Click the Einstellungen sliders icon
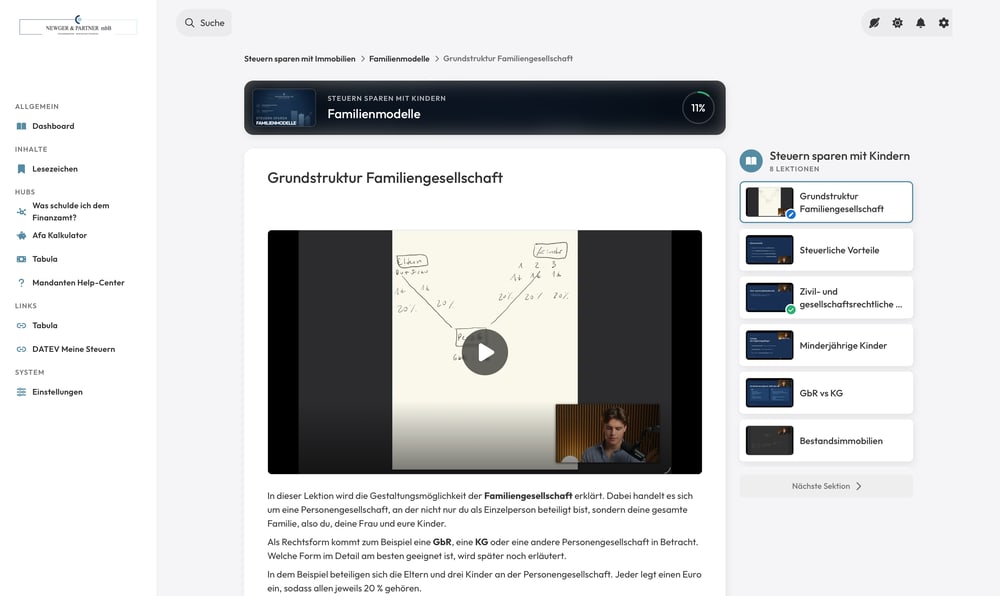This screenshot has height=596, width=1000. pyautogui.click(x=21, y=392)
